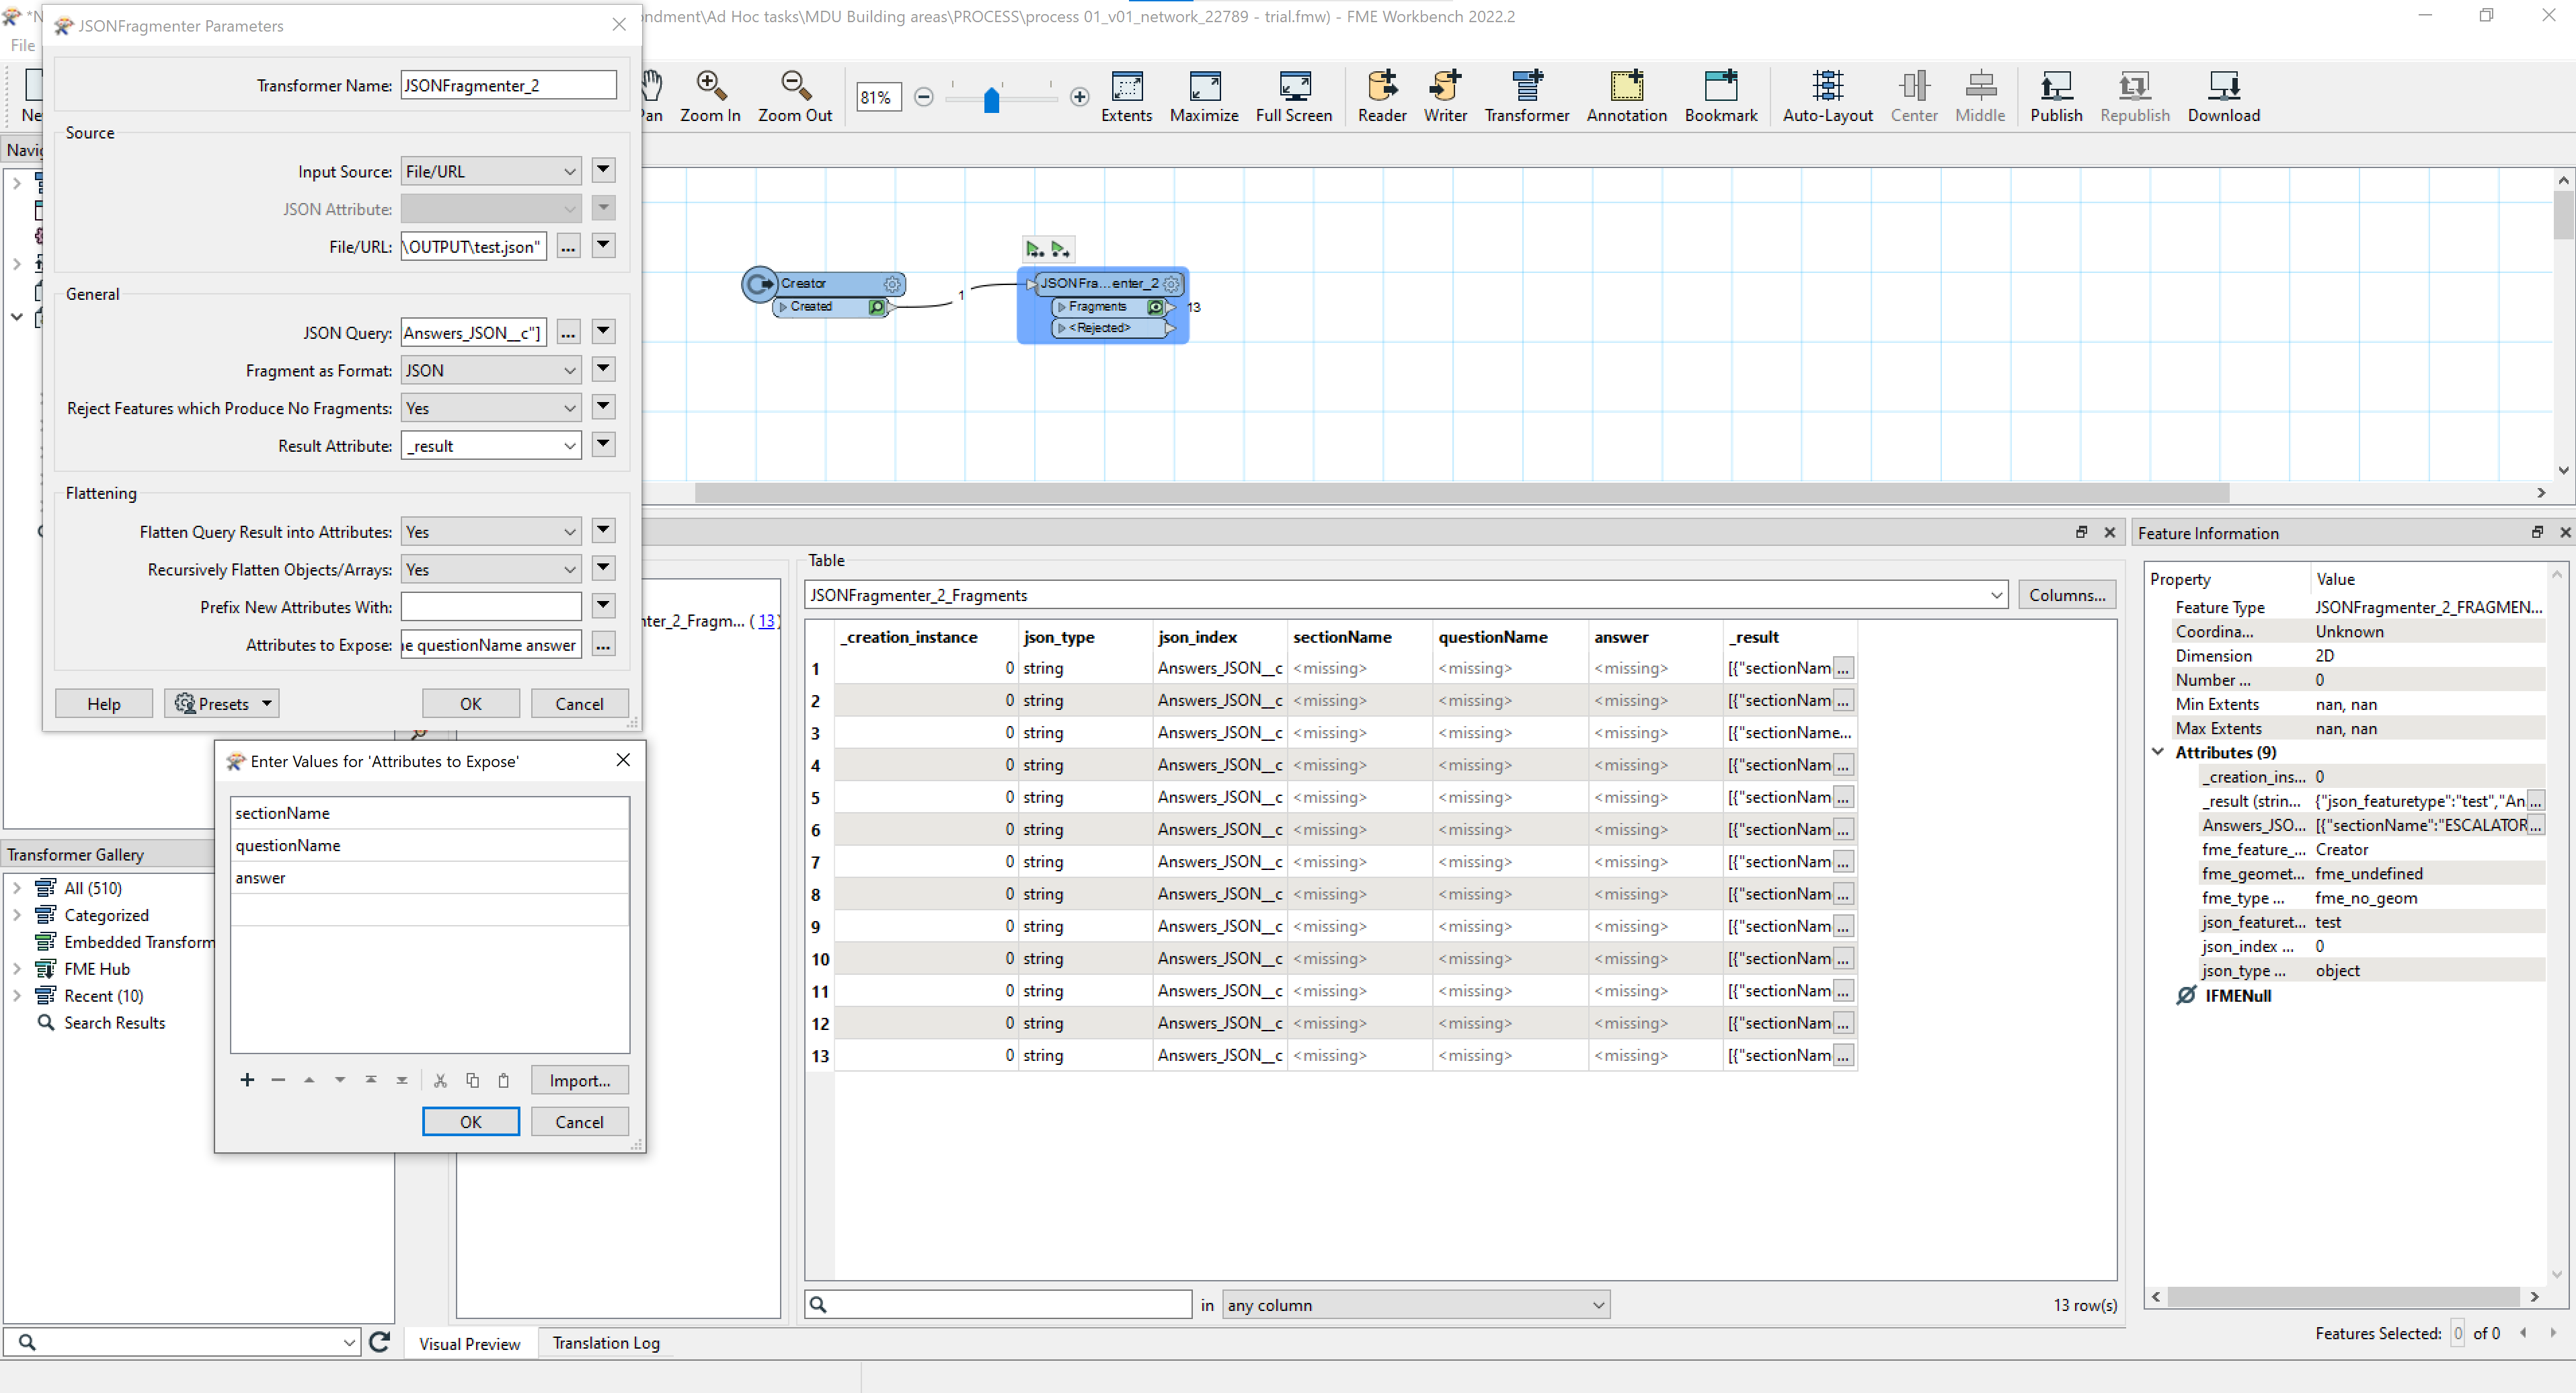Inspect cached features on Fragments port
The width and height of the screenshot is (2576, 1393).
(x=1156, y=307)
